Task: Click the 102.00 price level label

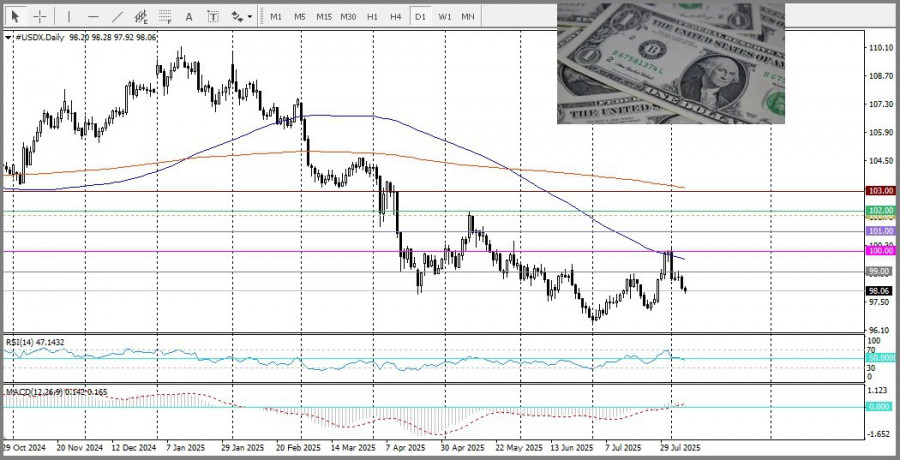Action: (881, 211)
